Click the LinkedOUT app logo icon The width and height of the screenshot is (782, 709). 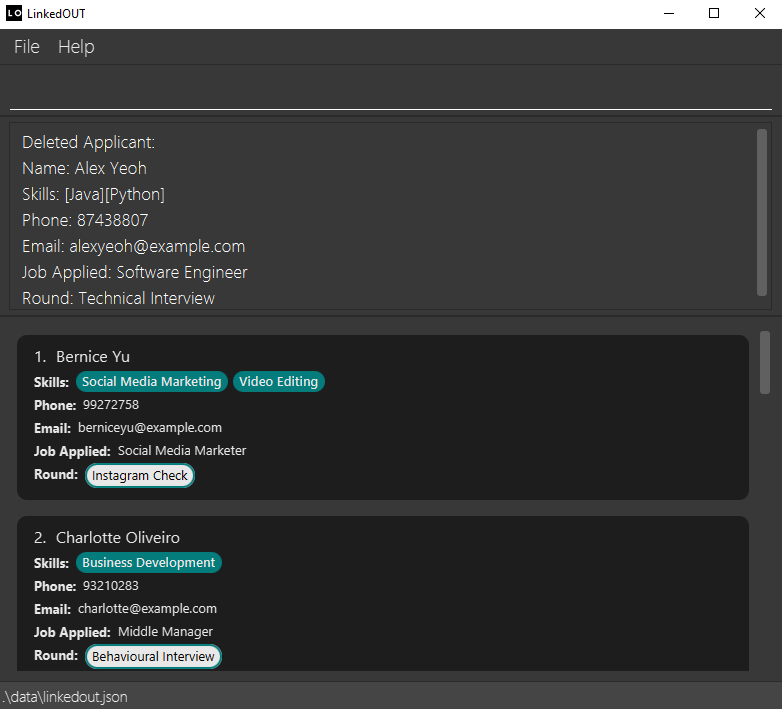(14, 14)
